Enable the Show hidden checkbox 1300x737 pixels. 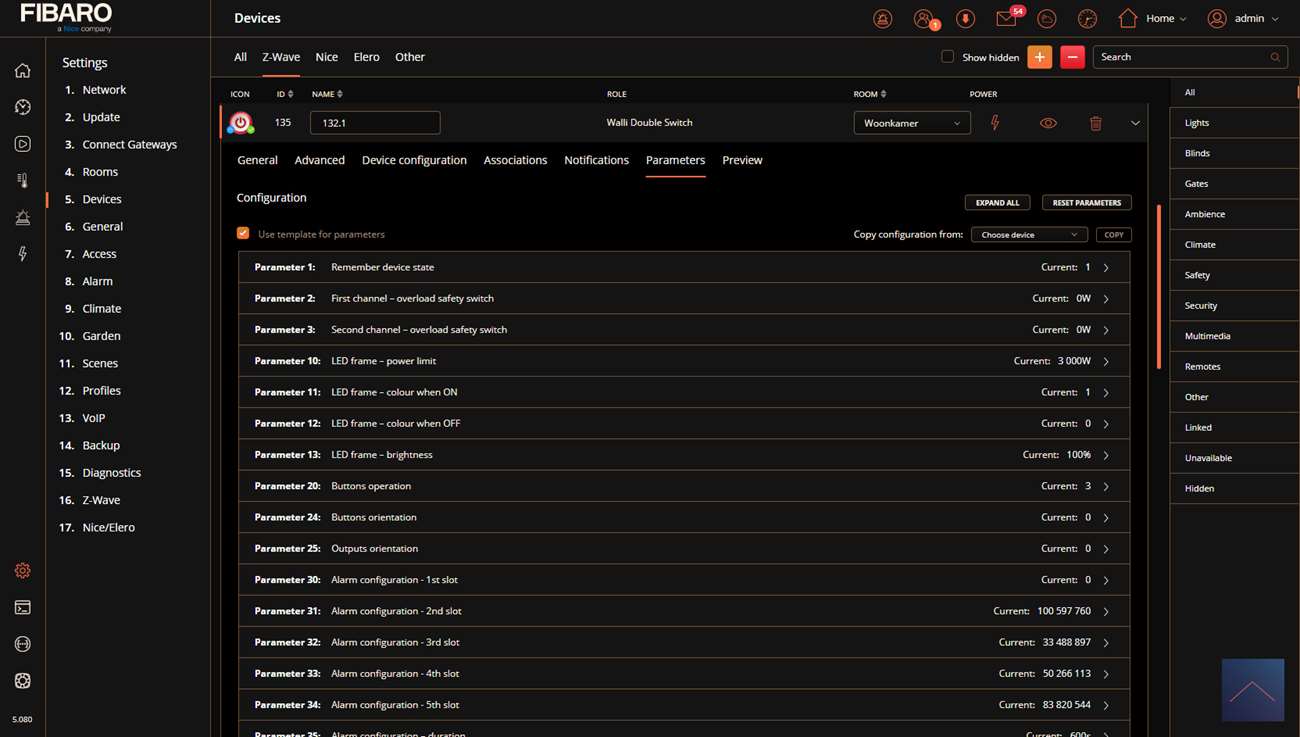(x=947, y=57)
